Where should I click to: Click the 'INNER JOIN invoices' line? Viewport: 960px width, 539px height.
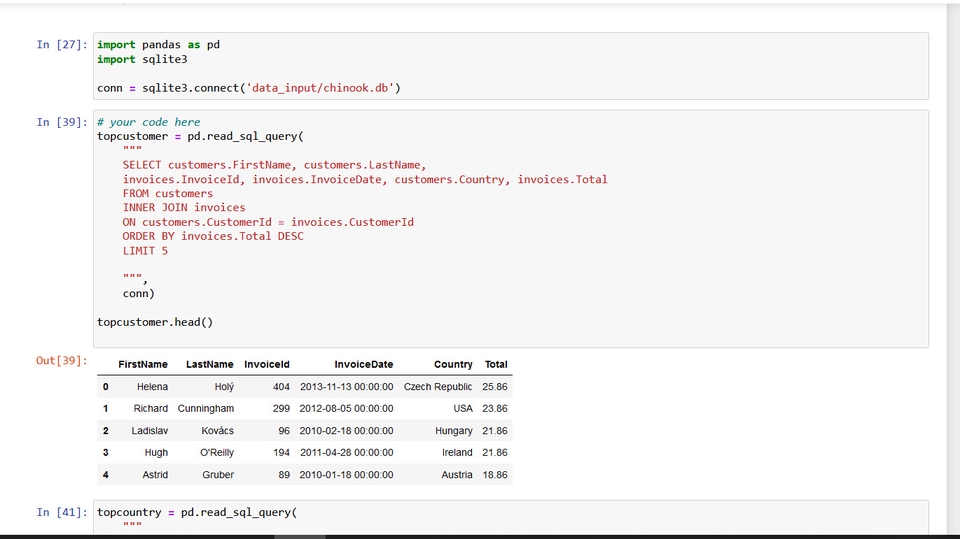point(184,208)
